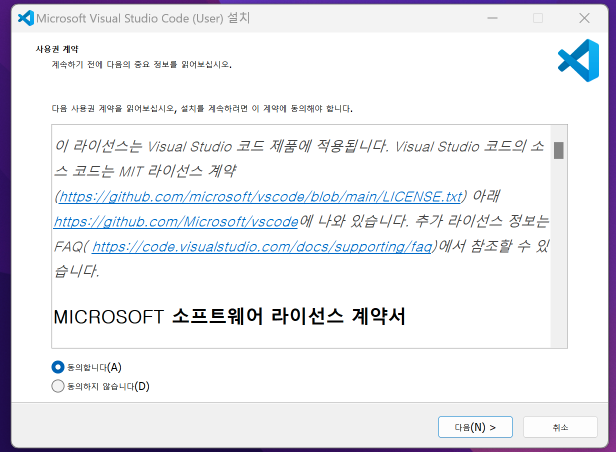
Task: Minimize the setup window
Action: [x=492, y=18]
